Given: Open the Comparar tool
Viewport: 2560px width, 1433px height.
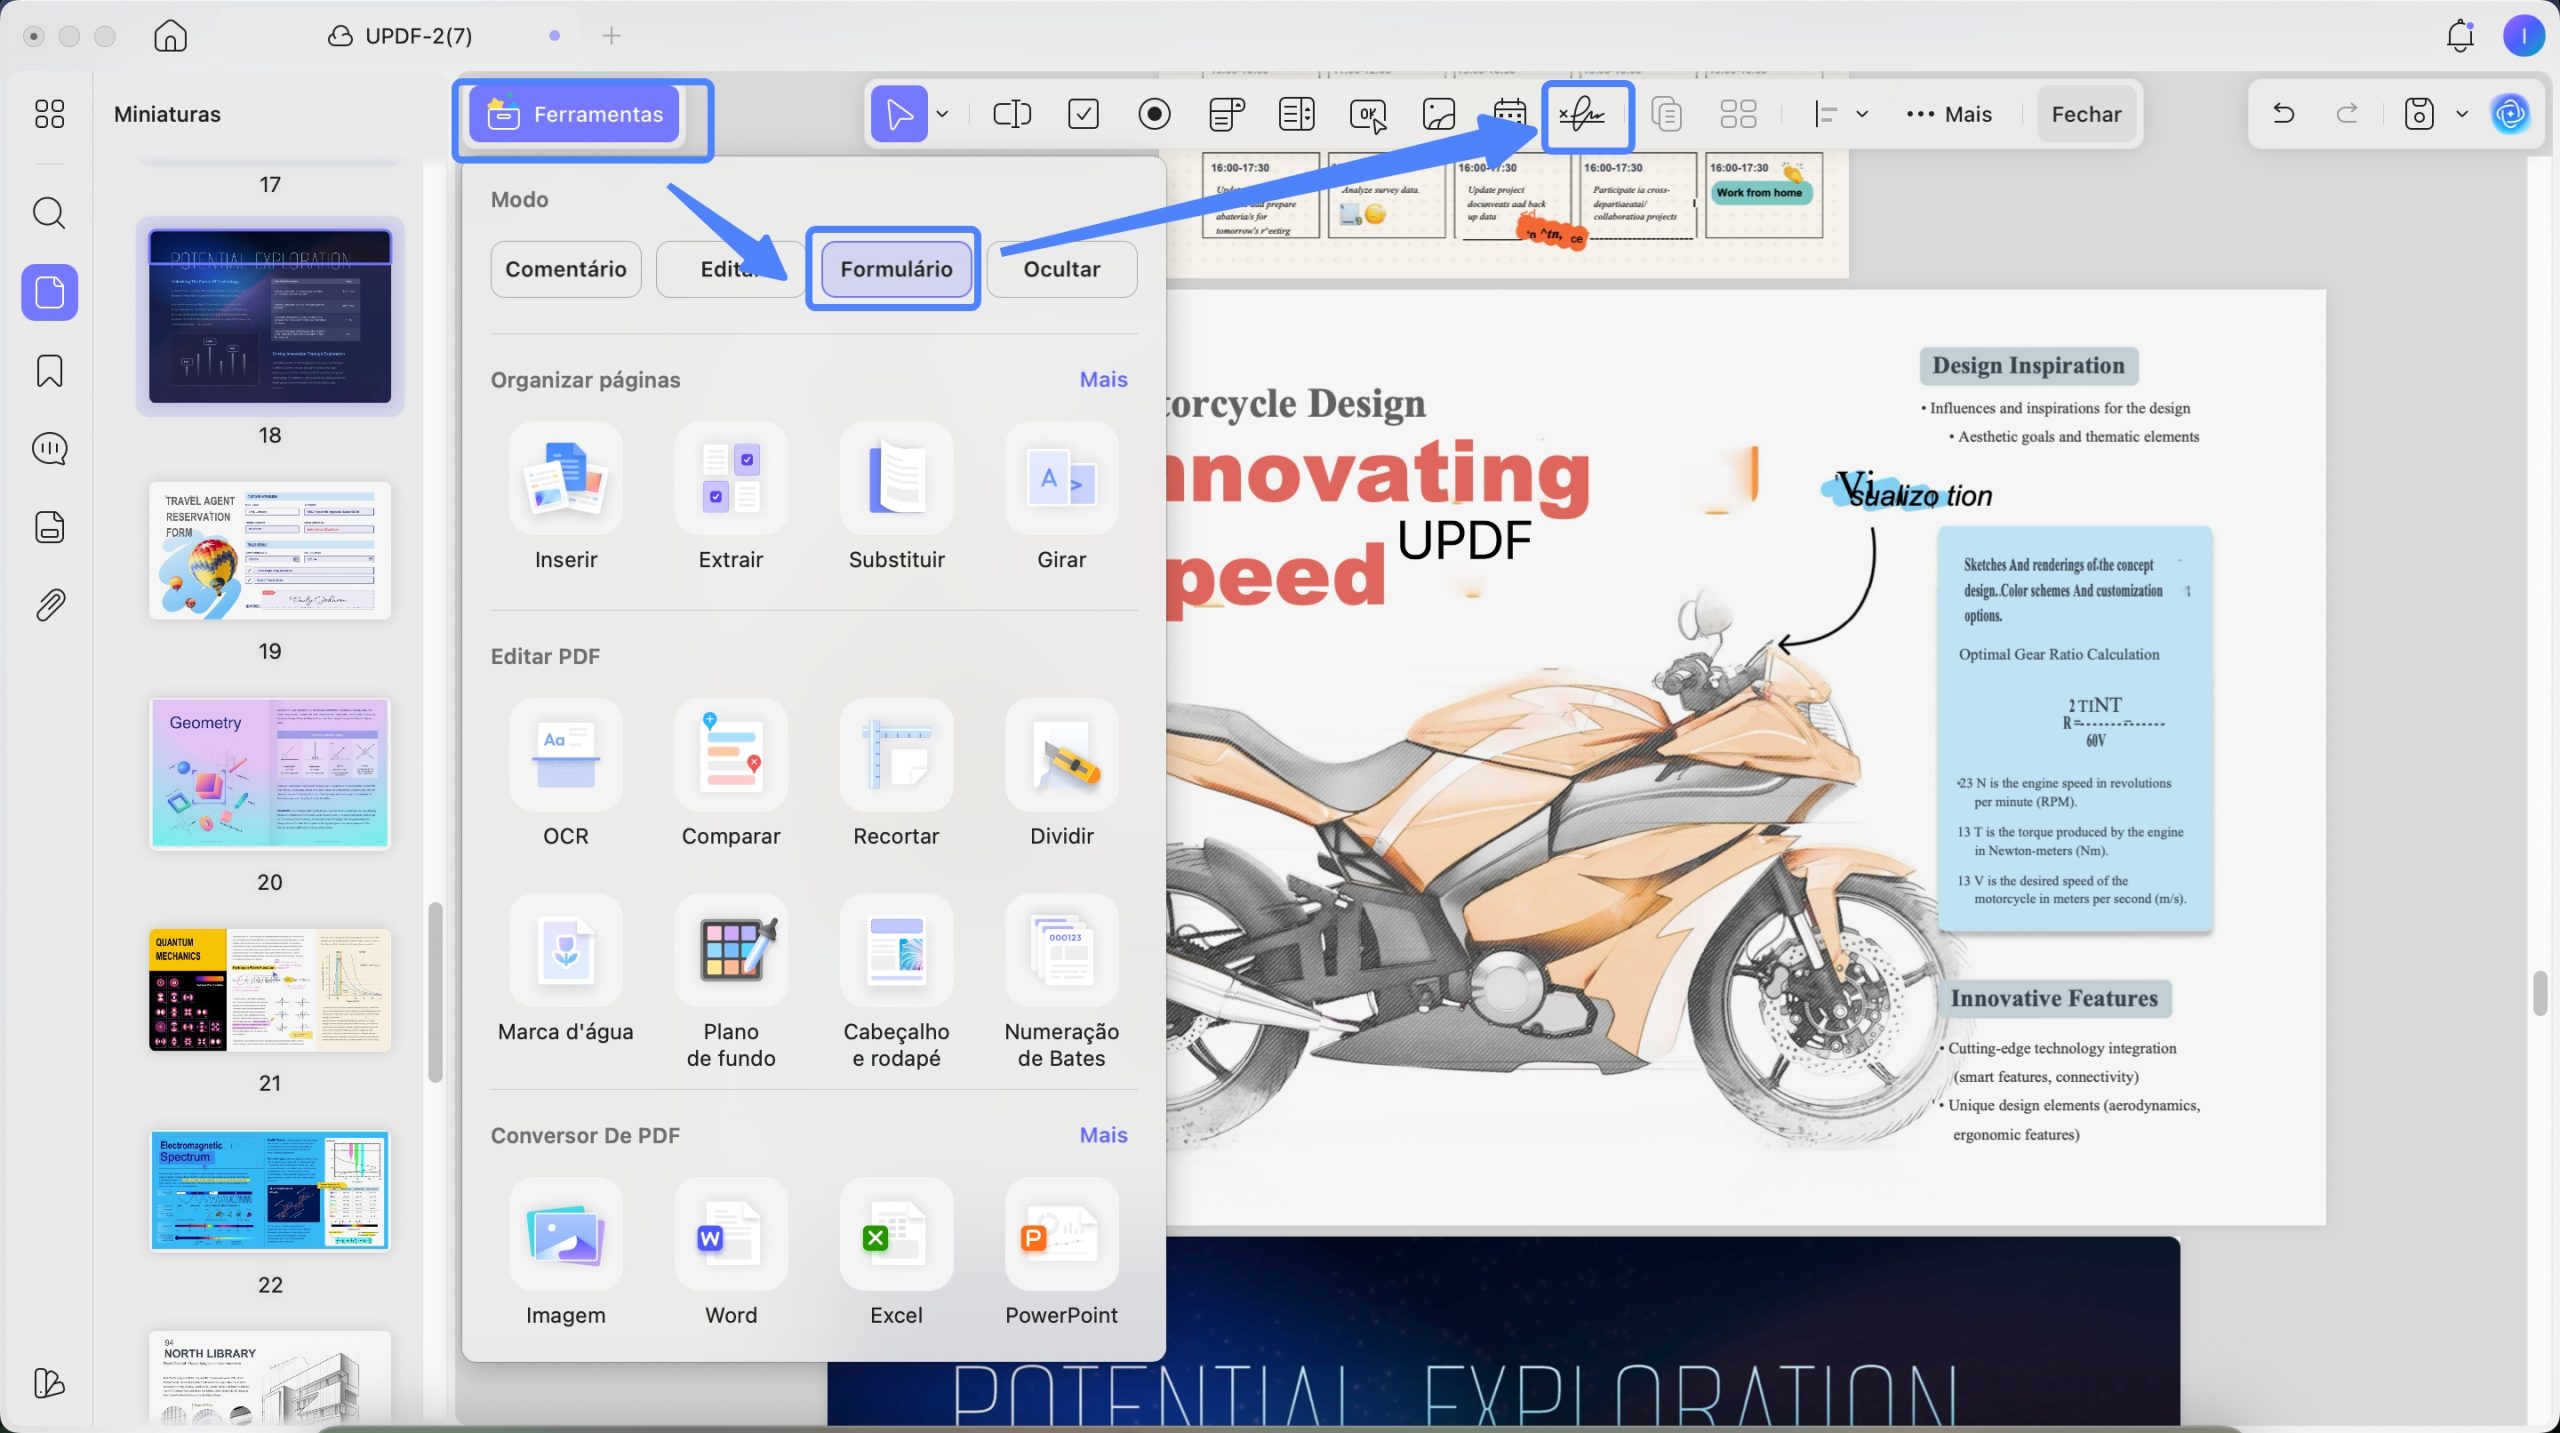Looking at the screenshot, I should pyautogui.click(x=731, y=773).
